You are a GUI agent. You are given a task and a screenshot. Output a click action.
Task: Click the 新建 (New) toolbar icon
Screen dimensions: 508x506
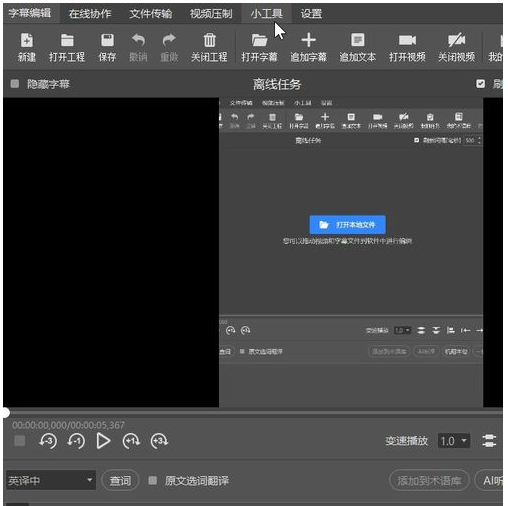click(x=26, y=47)
